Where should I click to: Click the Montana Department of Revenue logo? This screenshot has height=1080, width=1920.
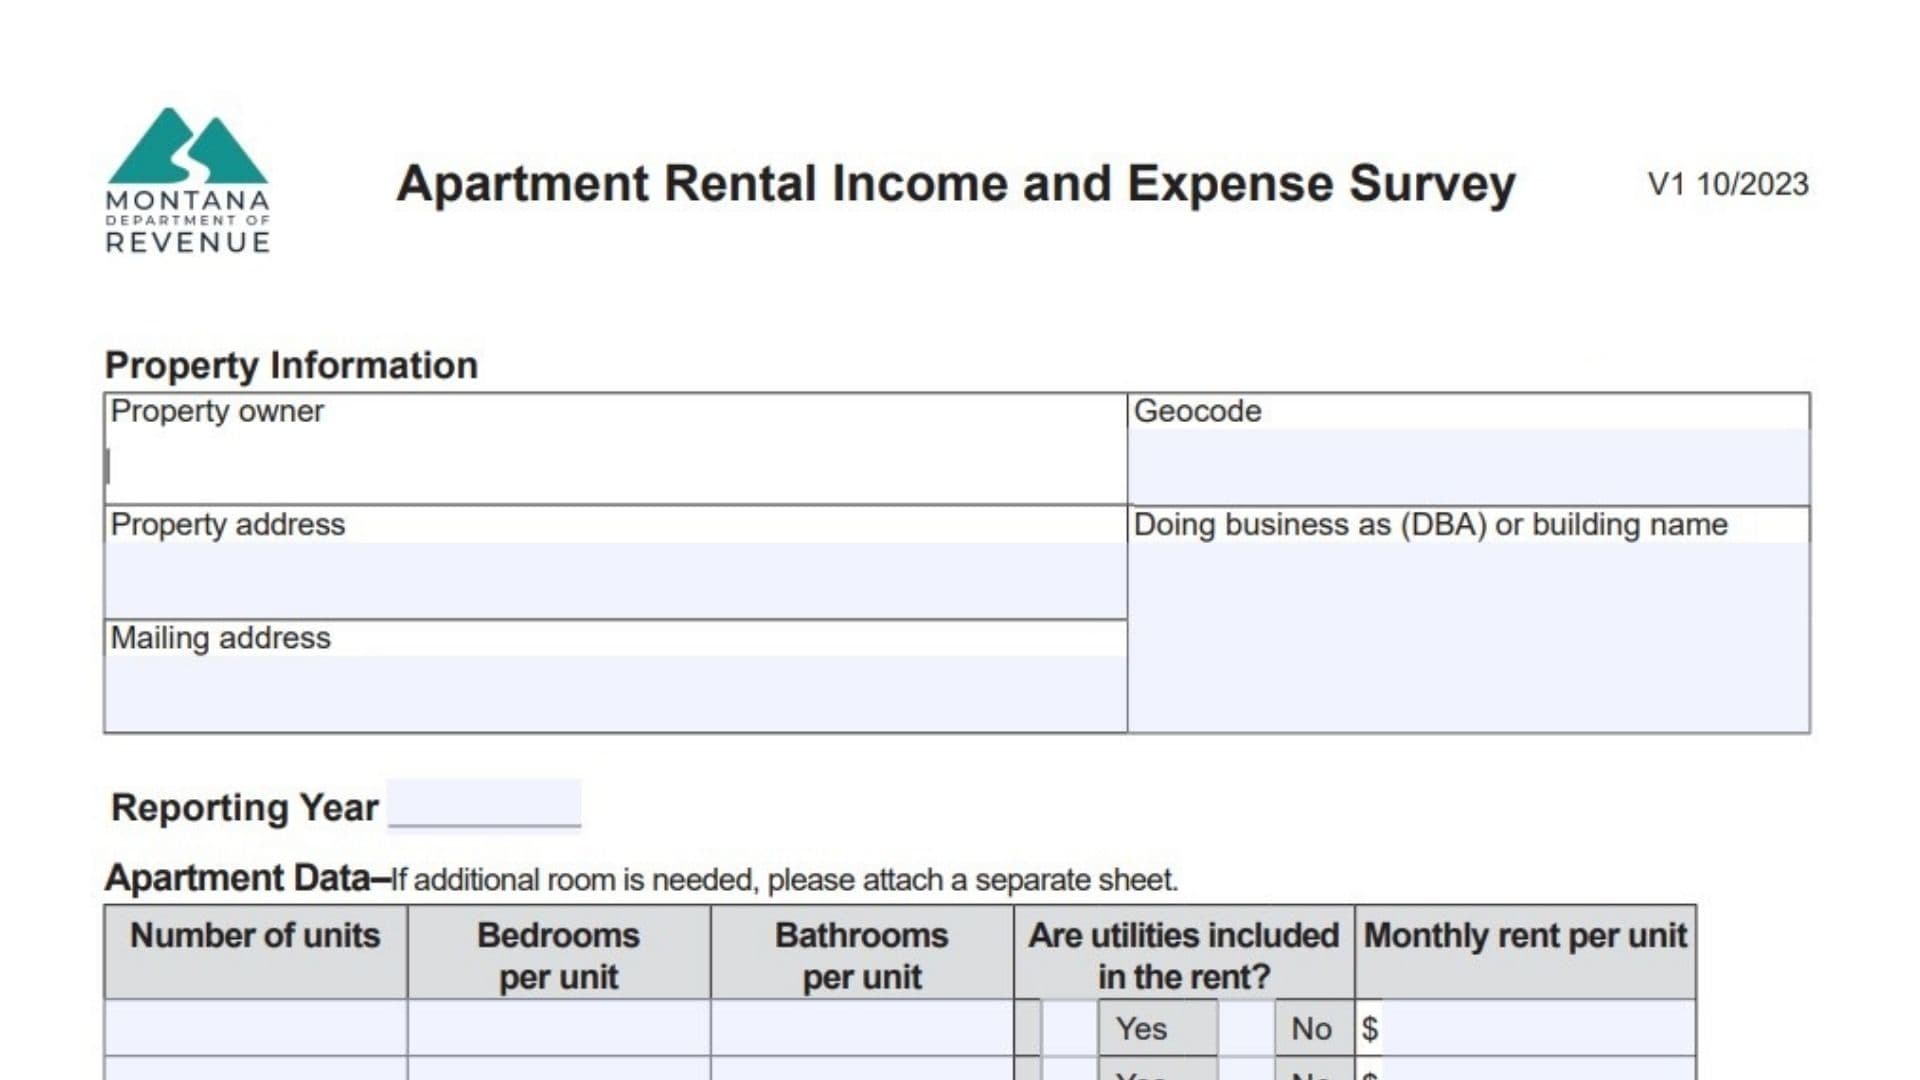tap(187, 180)
